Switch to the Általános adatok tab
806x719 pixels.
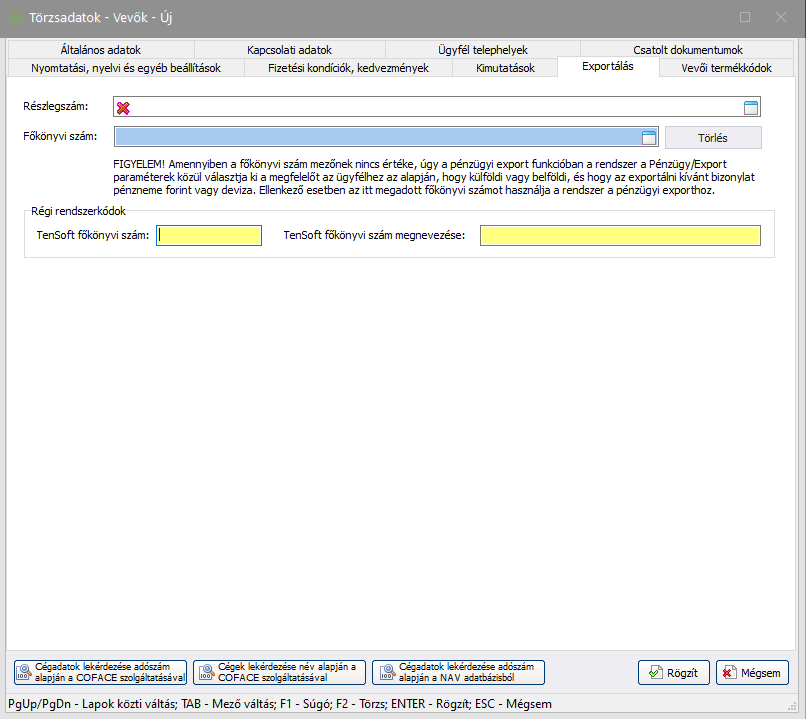(100, 50)
